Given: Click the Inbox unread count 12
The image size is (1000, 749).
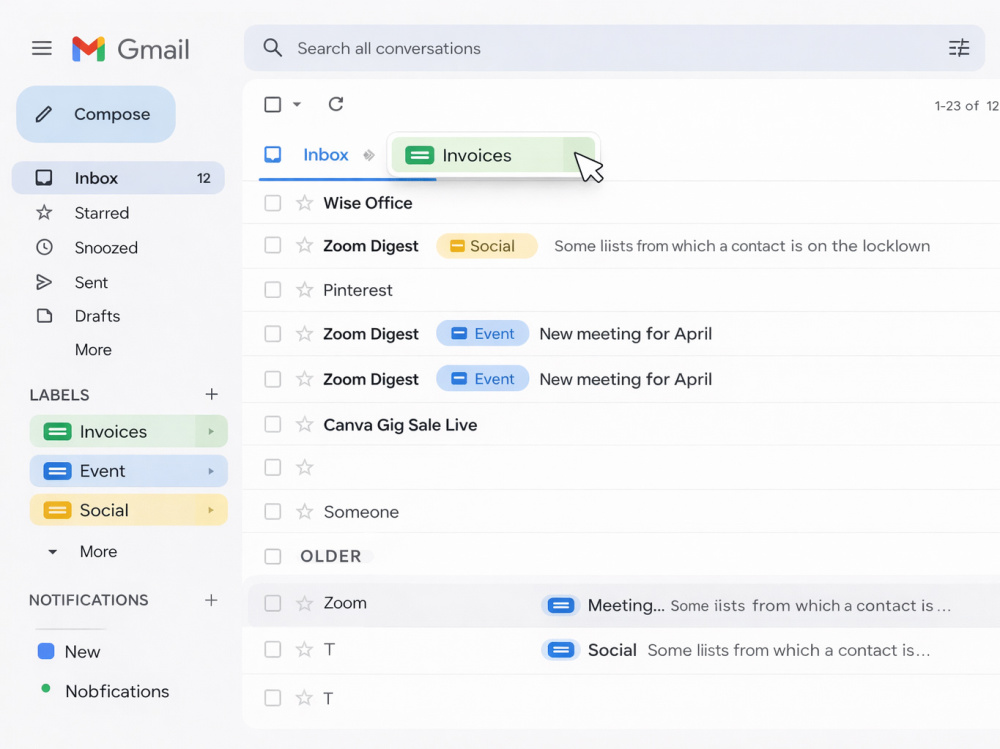Looking at the screenshot, I should (203, 178).
